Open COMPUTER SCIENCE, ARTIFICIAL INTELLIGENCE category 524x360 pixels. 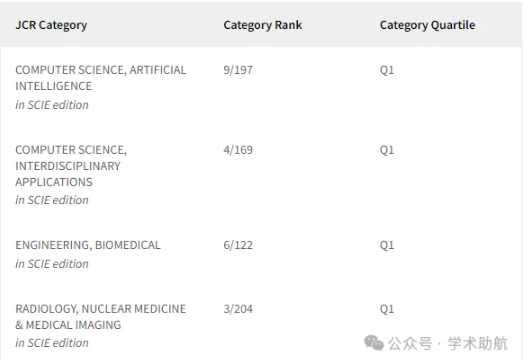click(x=101, y=78)
